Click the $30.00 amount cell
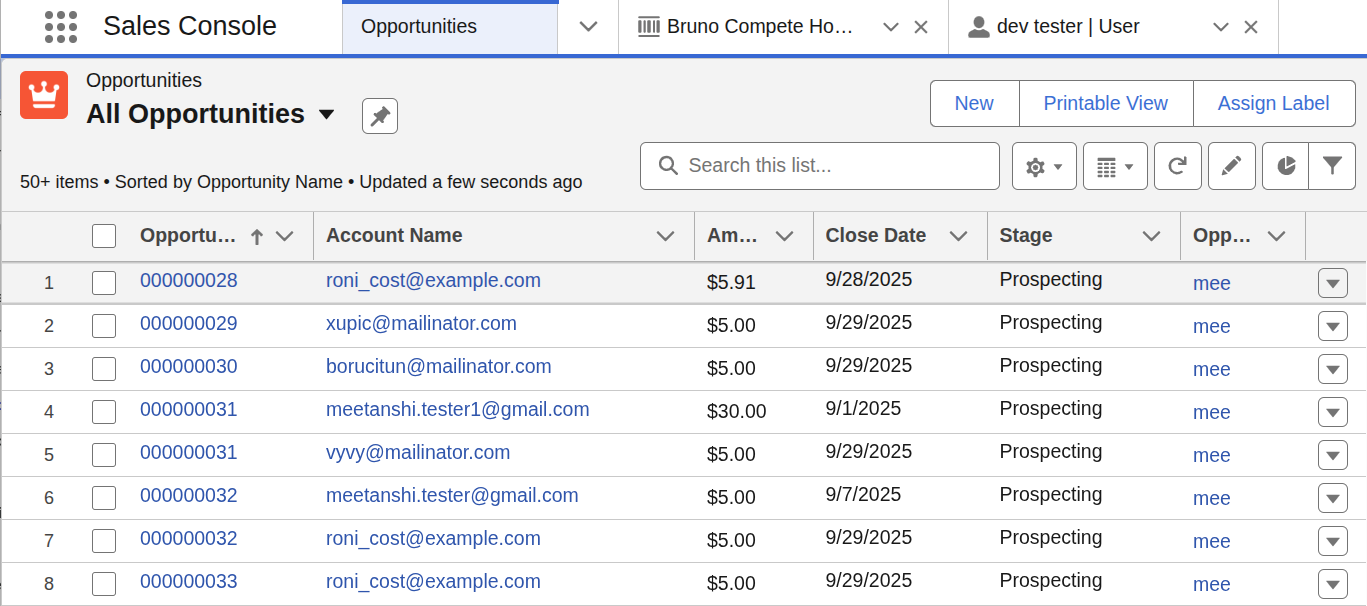The width and height of the screenshot is (1367, 606). tap(737, 412)
